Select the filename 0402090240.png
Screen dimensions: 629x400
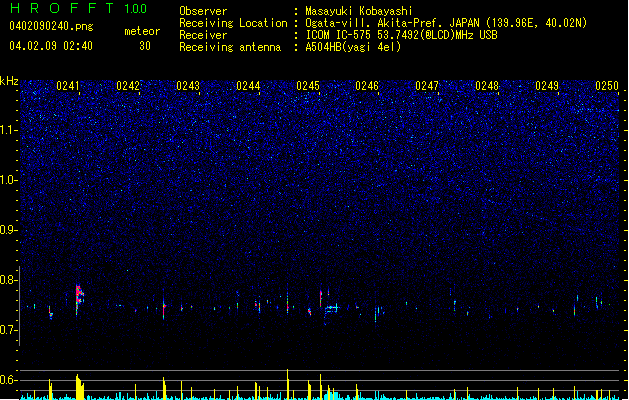tap(51, 26)
